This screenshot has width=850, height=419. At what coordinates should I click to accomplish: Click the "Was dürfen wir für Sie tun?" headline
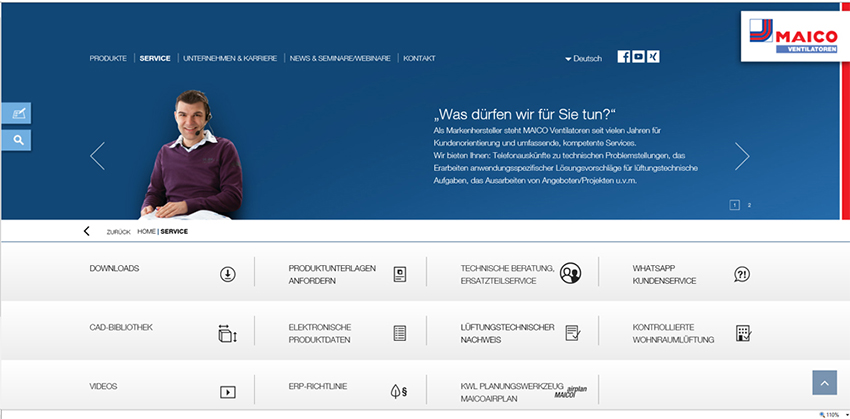click(525, 114)
